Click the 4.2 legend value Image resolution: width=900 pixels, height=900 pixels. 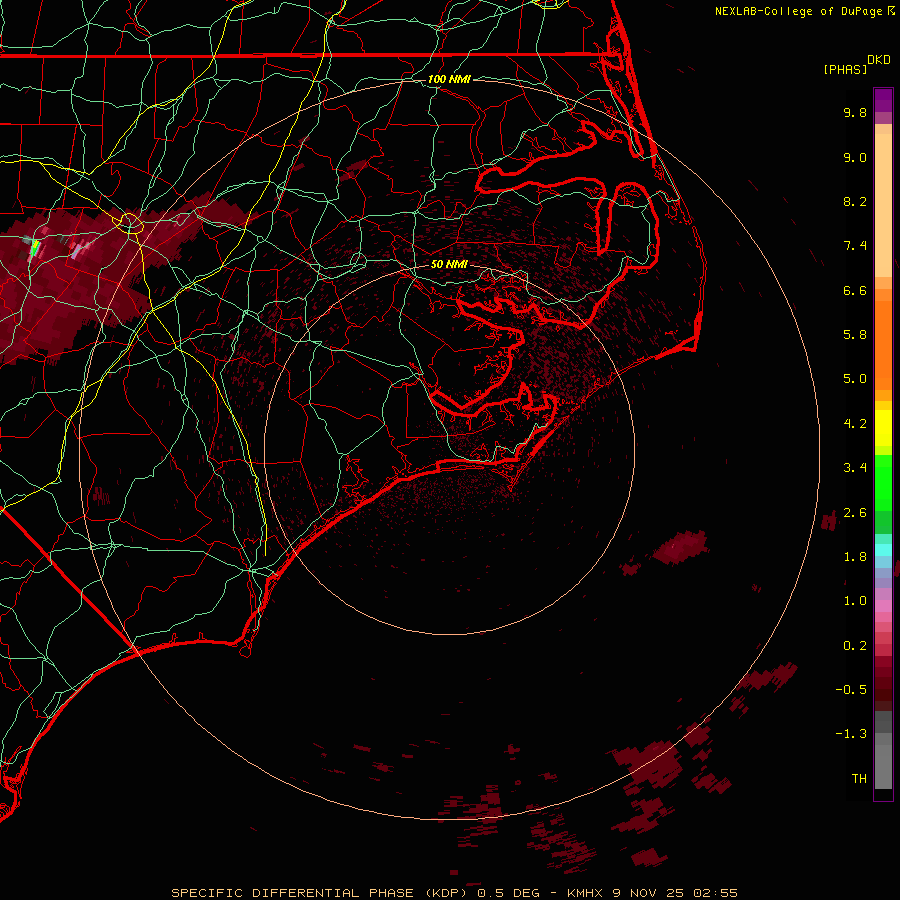855,424
